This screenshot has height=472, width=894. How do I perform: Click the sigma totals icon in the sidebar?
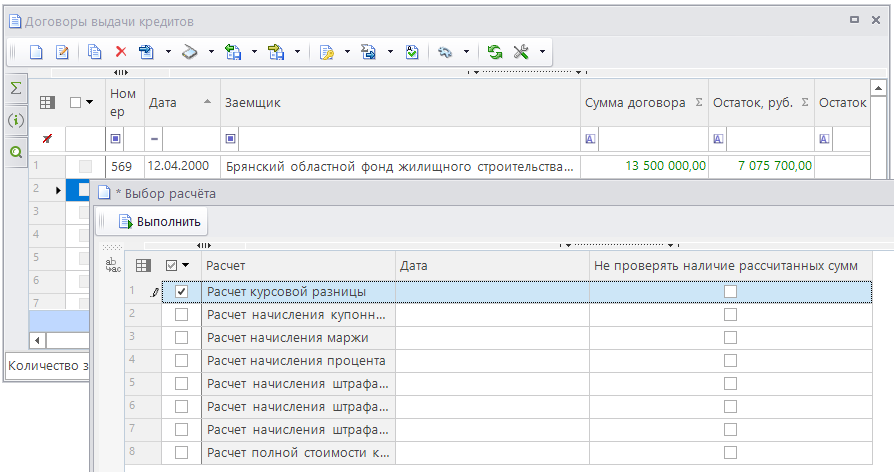point(16,89)
